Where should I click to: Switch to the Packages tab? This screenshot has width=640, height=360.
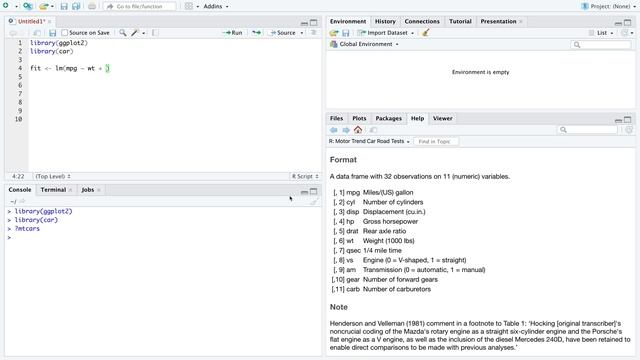coord(388,118)
